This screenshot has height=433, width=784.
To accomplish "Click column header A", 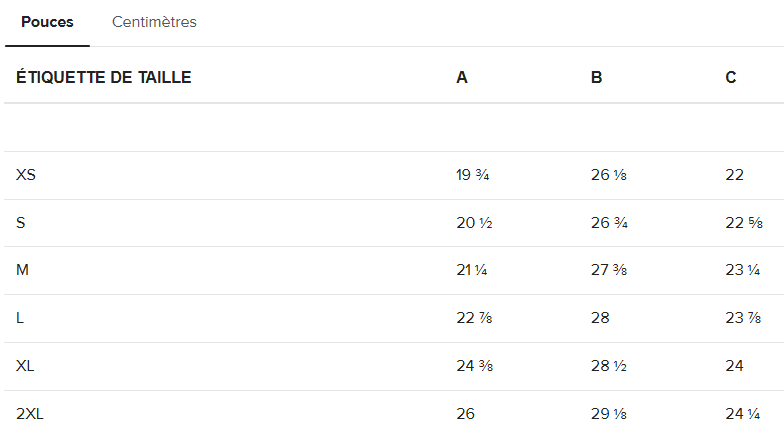I will (462, 78).
